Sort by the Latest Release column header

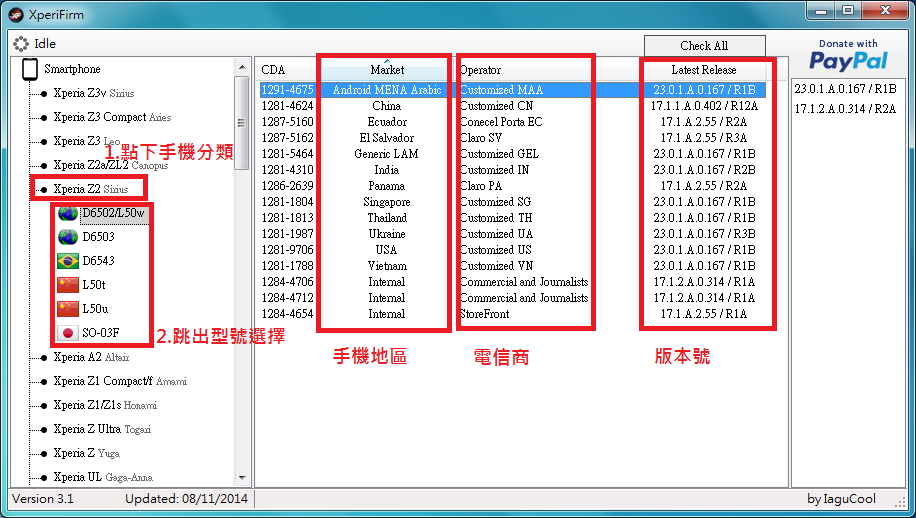click(704, 70)
